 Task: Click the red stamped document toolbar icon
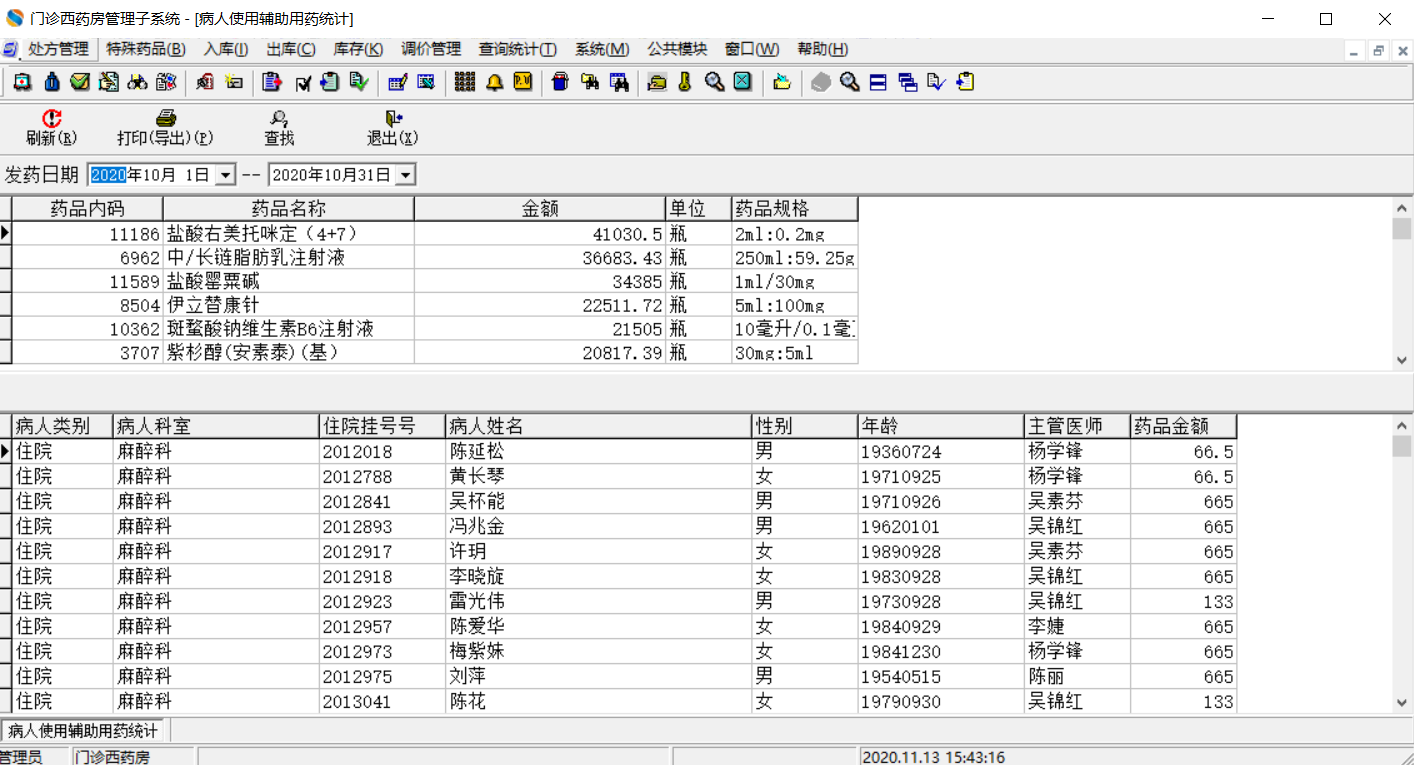[x=205, y=82]
